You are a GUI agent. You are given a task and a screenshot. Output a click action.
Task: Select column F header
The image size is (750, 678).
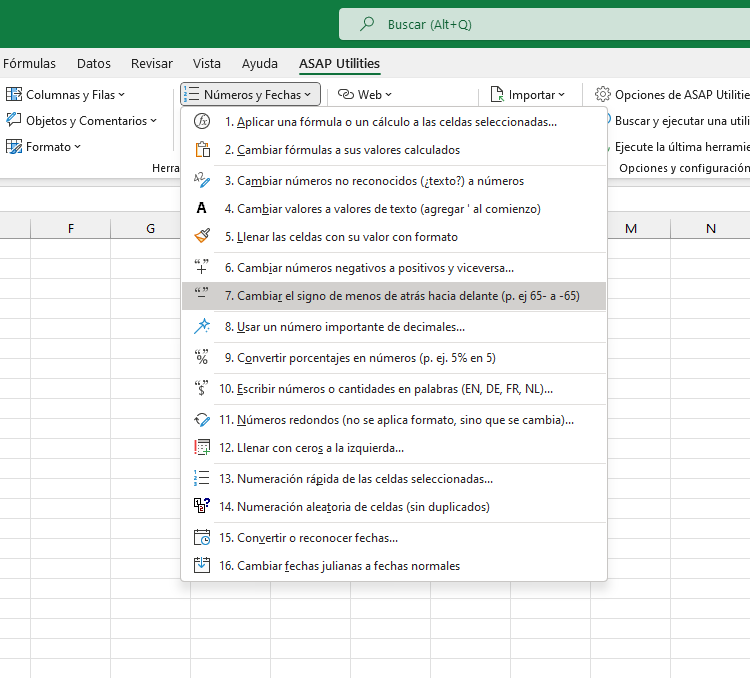[70, 228]
